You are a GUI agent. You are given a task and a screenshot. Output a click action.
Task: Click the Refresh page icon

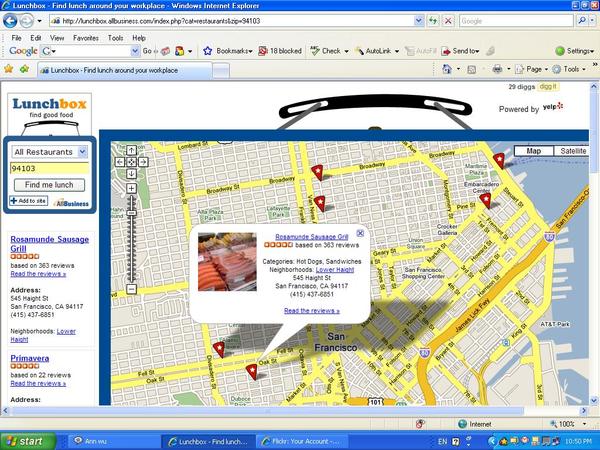click(x=433, y=21)
